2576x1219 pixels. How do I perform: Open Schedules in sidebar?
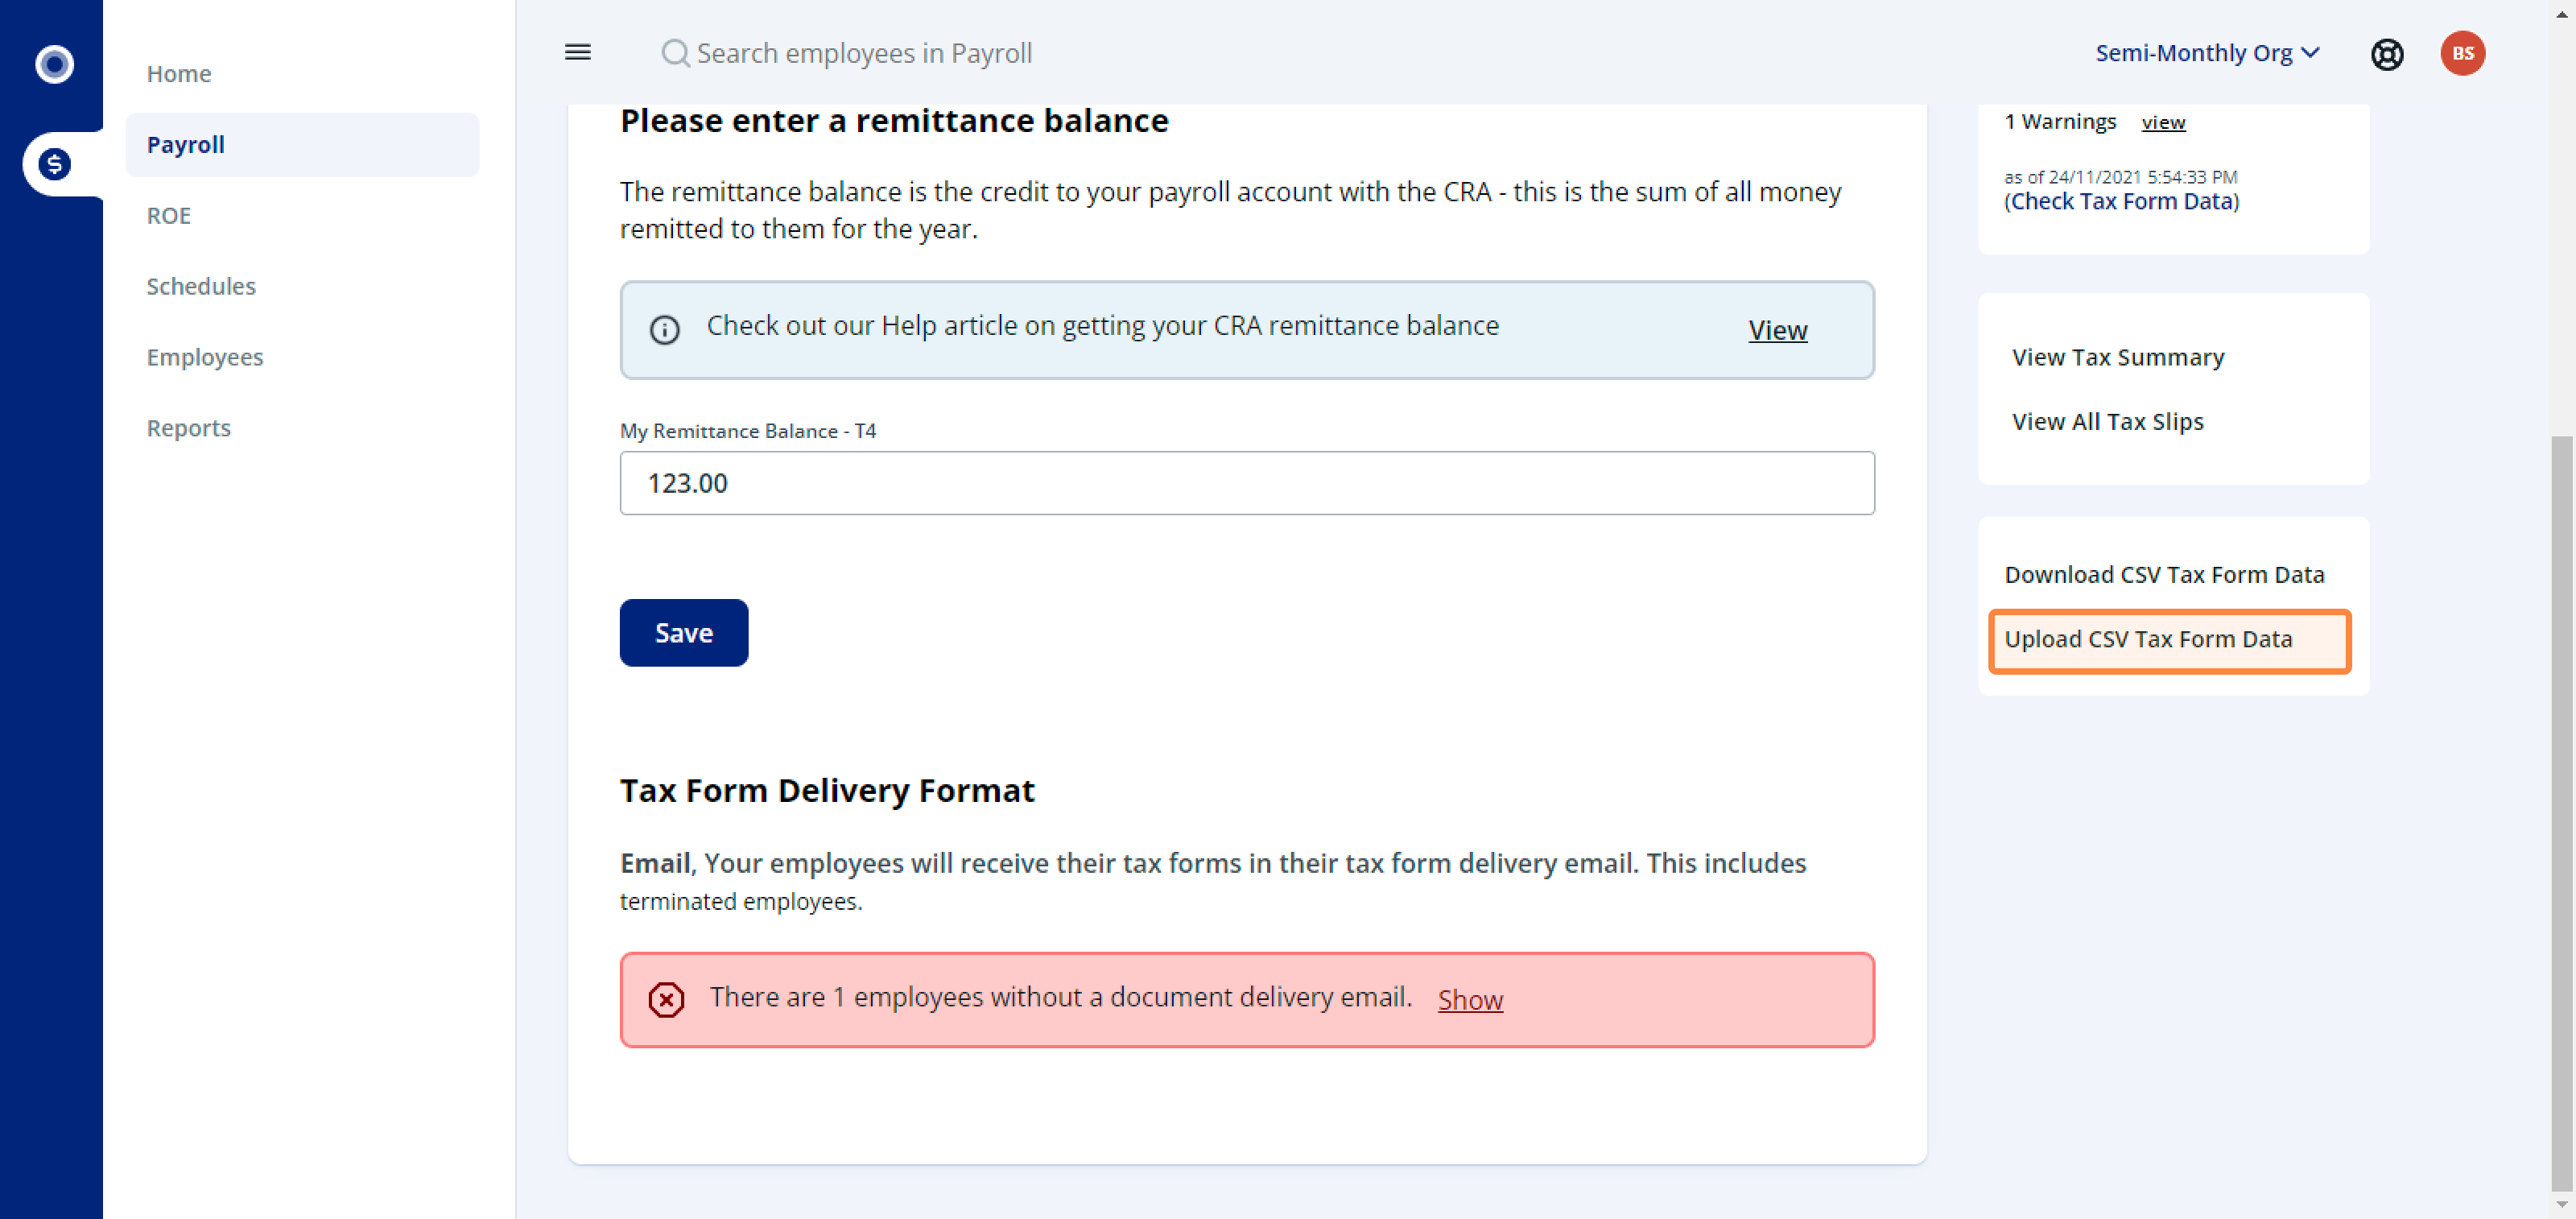click(x=201, y=286)
